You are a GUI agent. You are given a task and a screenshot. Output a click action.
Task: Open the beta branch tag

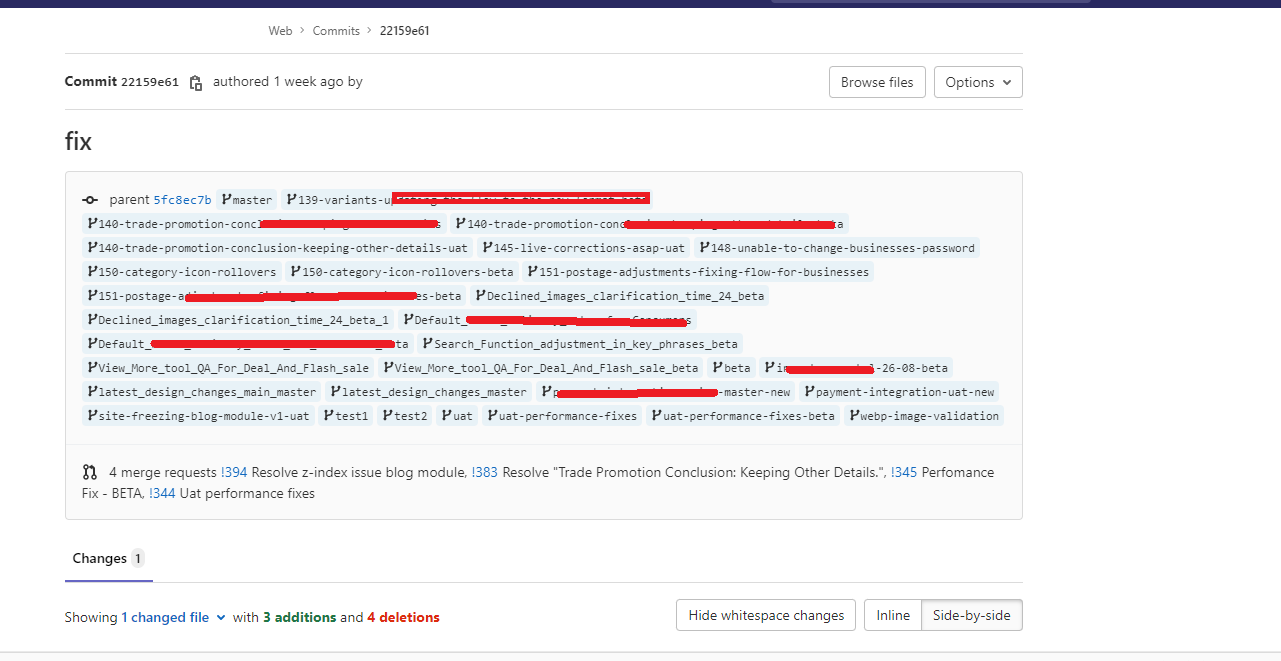click(732, 368)
